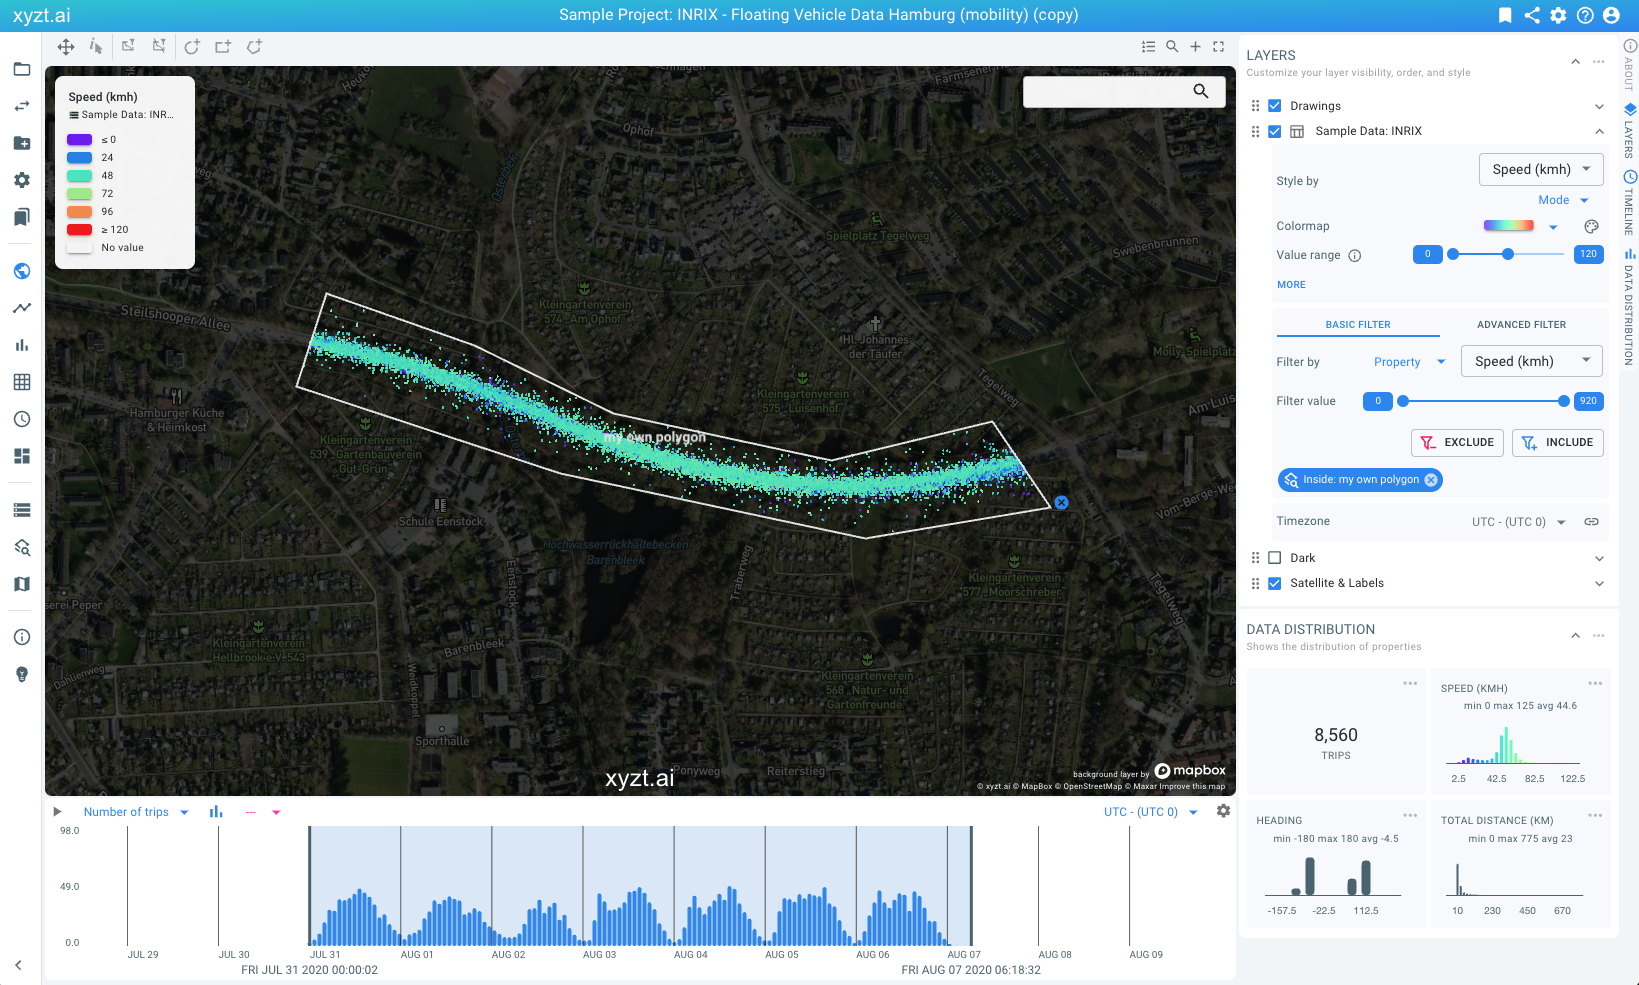Open the Filter by Property dropdown
Viewport: 1639px width, 985px height.
coord(1410,362)
